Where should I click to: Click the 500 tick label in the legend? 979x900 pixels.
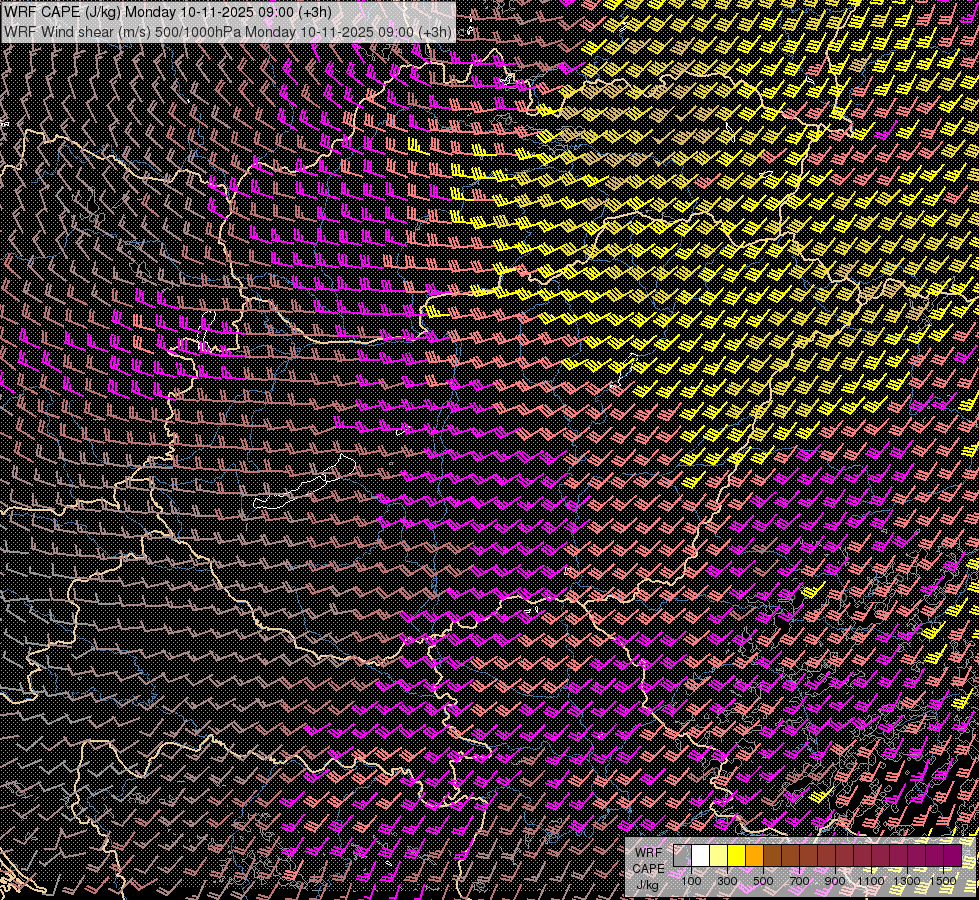[763, 881]
